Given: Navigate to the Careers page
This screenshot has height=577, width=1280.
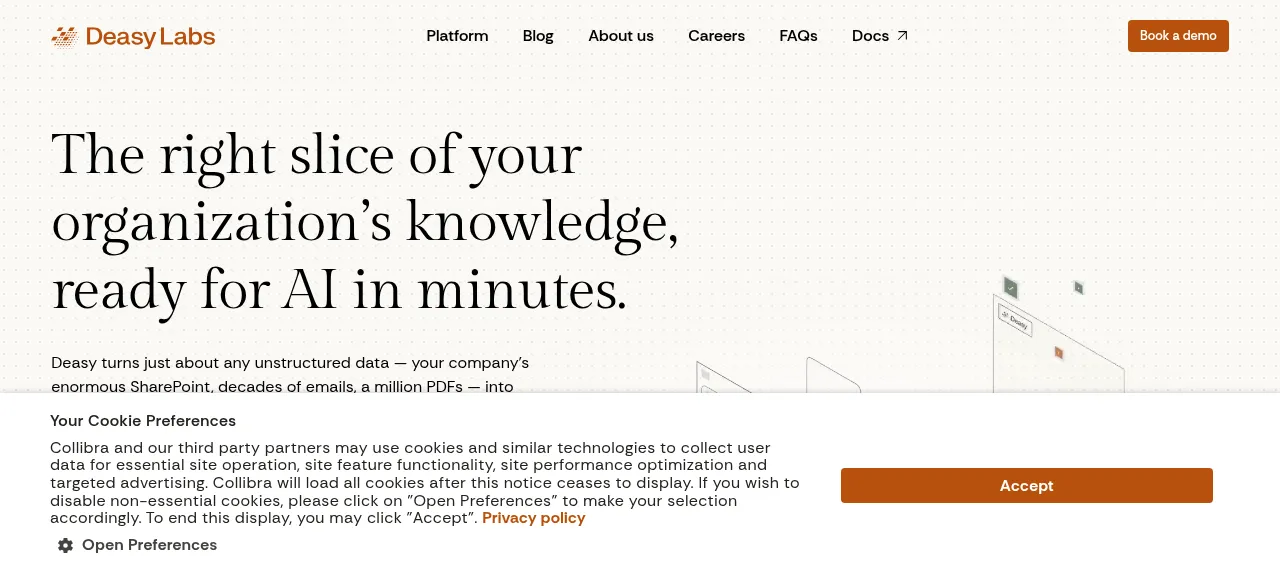Looking at the screenshot, I should pos(716,36).
